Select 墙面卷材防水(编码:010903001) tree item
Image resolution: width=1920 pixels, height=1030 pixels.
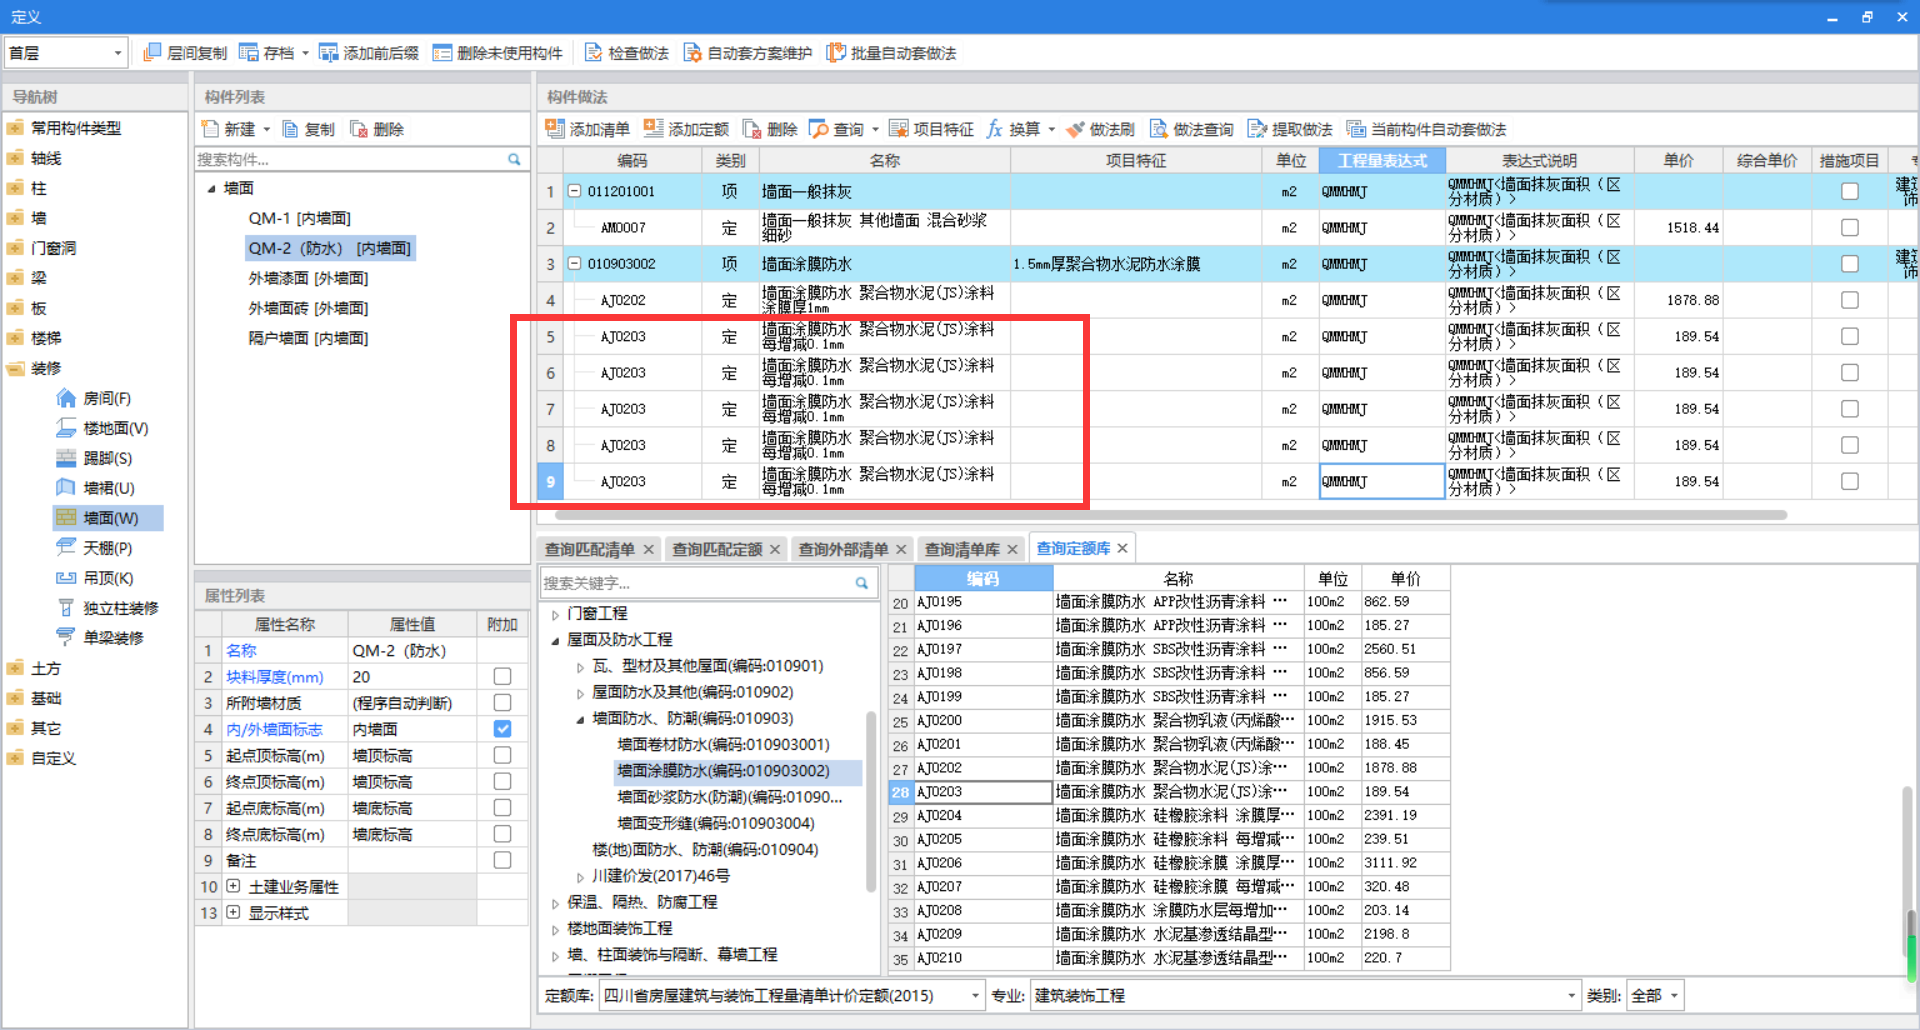coord(723,745)
